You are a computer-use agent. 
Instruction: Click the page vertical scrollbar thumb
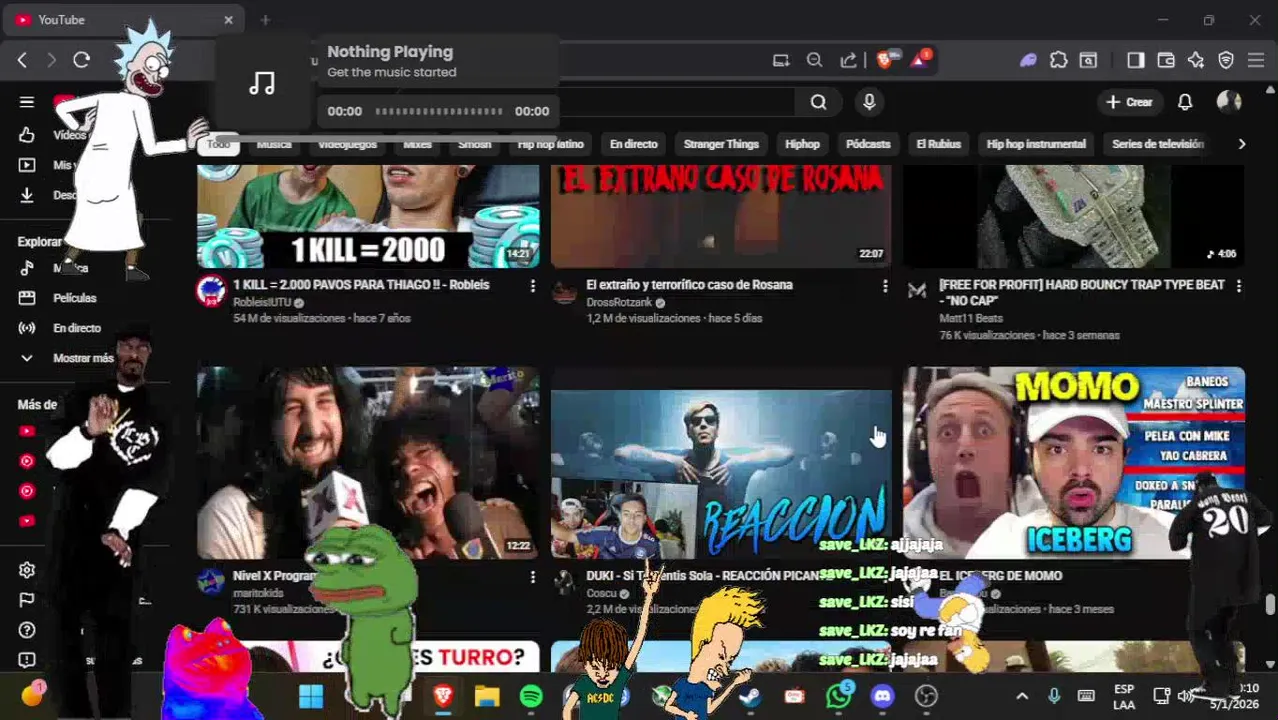point(1270,605)
